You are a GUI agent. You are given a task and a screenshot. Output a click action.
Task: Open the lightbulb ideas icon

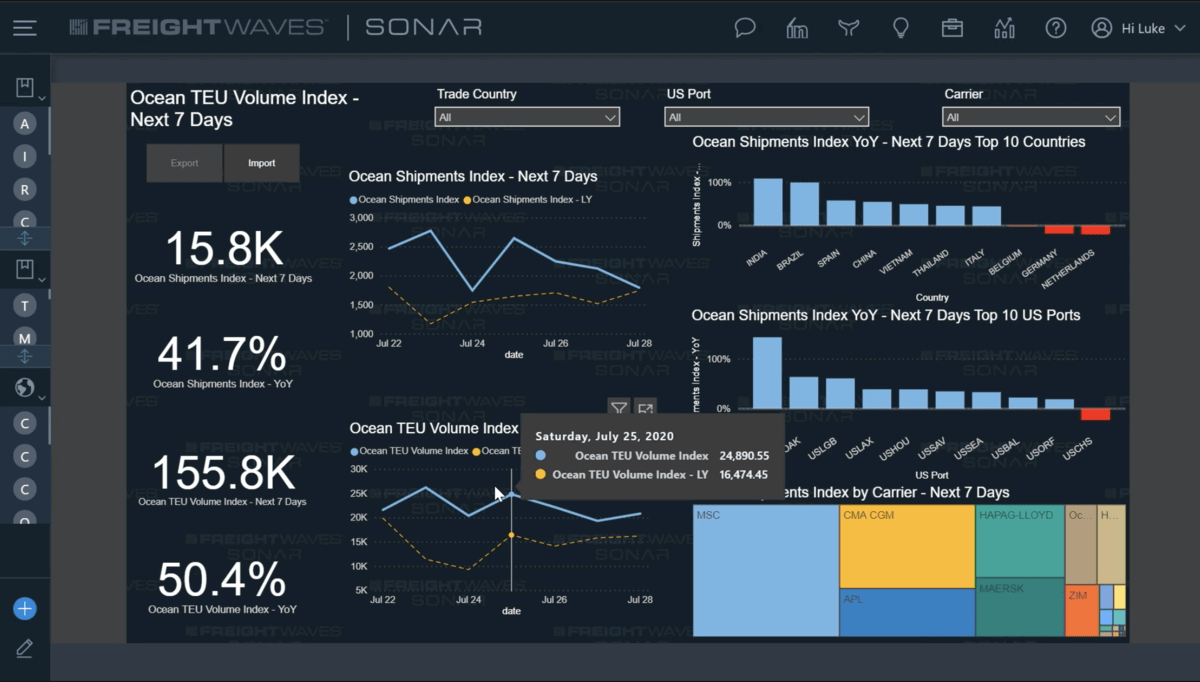(901, 28)
